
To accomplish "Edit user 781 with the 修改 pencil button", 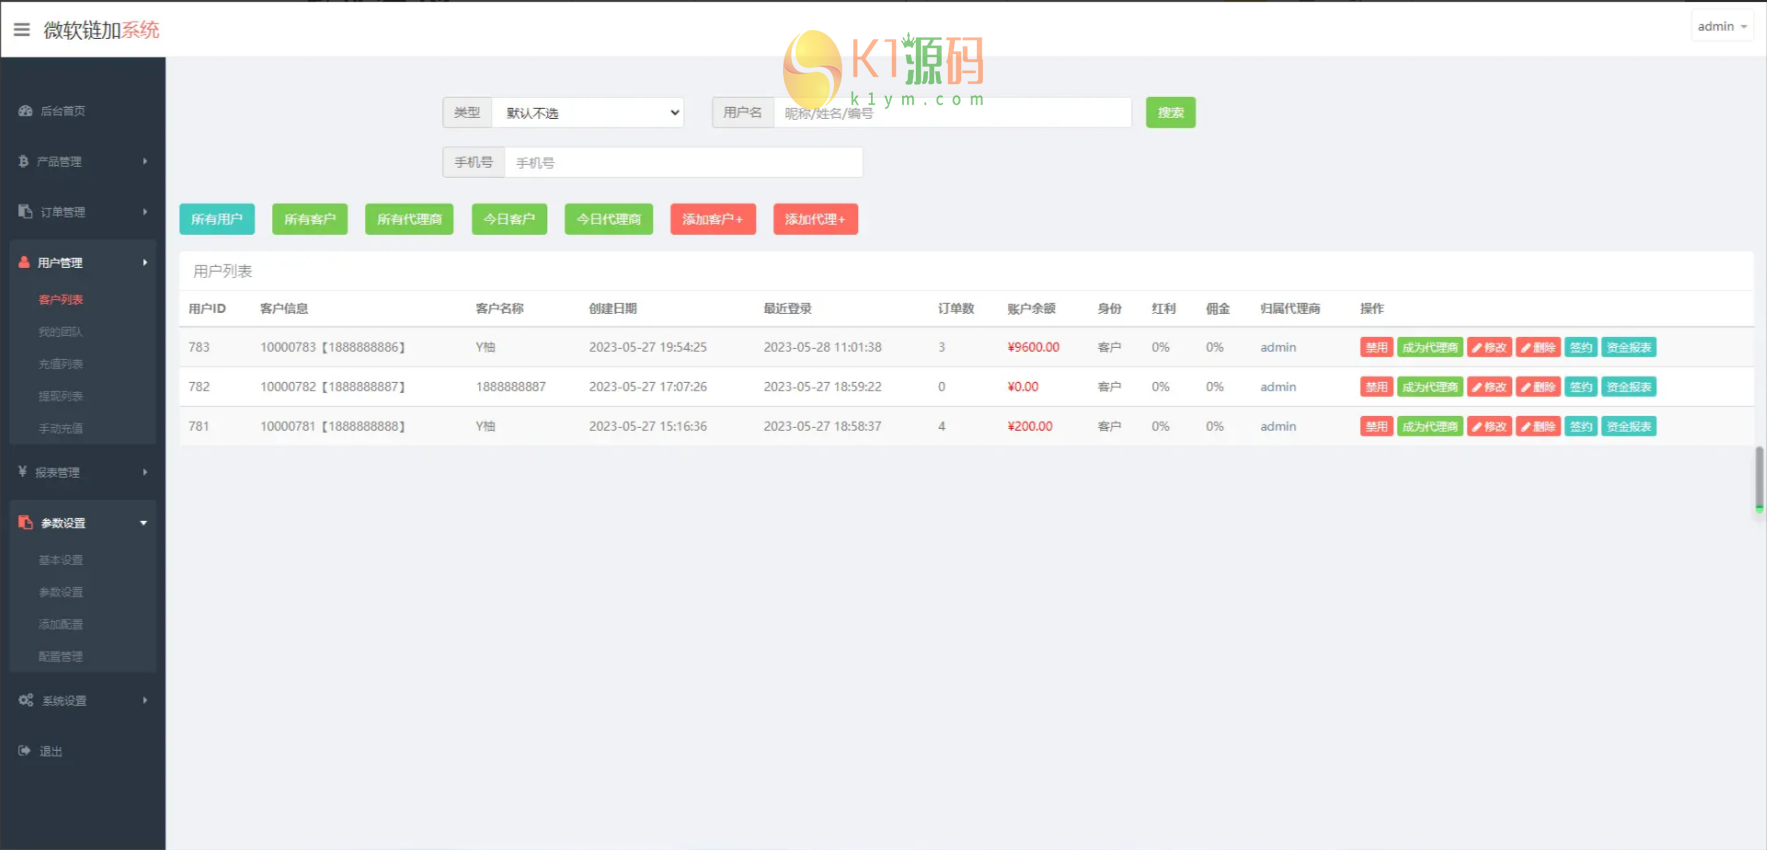I will [x=1490, y=426].
